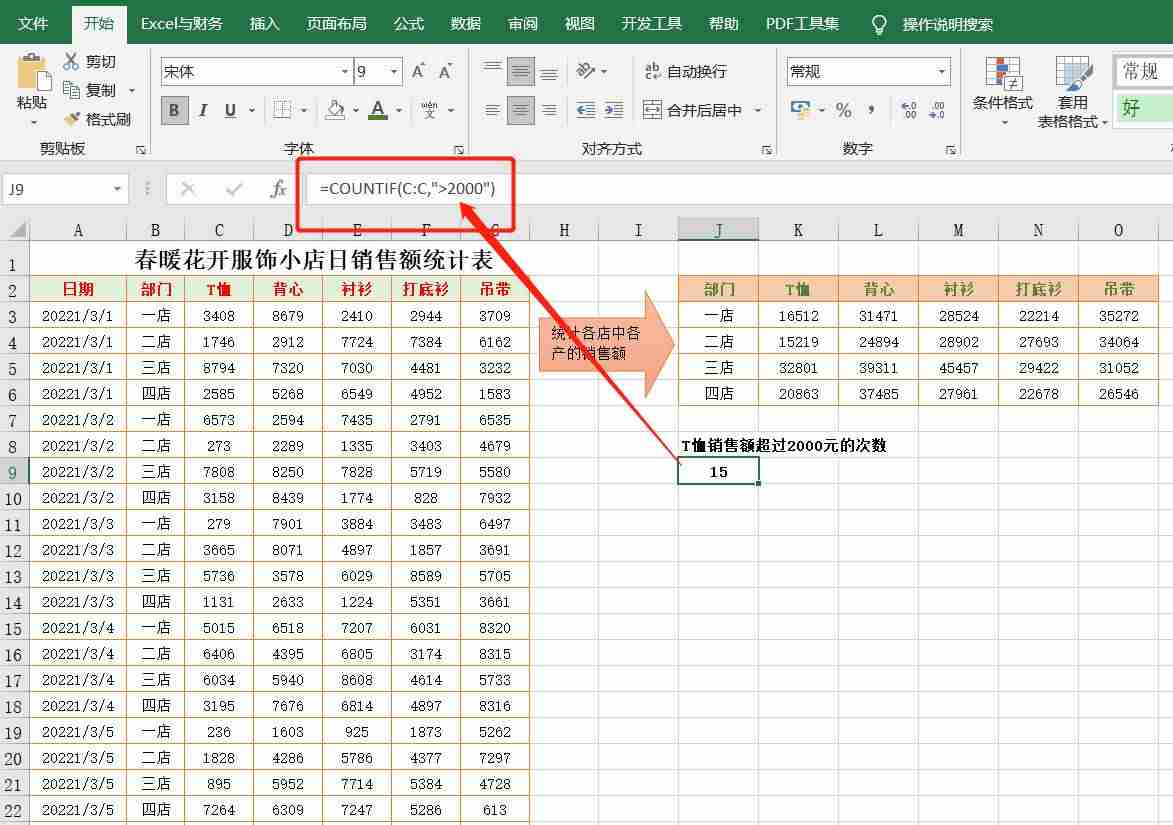
Task: Open the font size dropdown
Action: 394,71
